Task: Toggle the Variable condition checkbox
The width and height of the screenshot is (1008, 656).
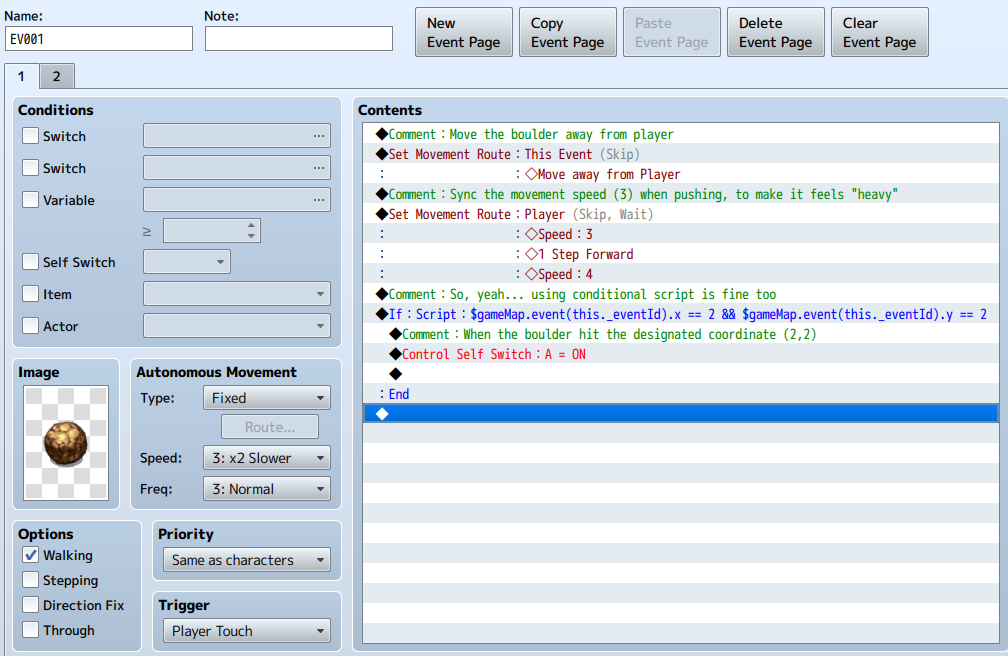Action: 30,200
